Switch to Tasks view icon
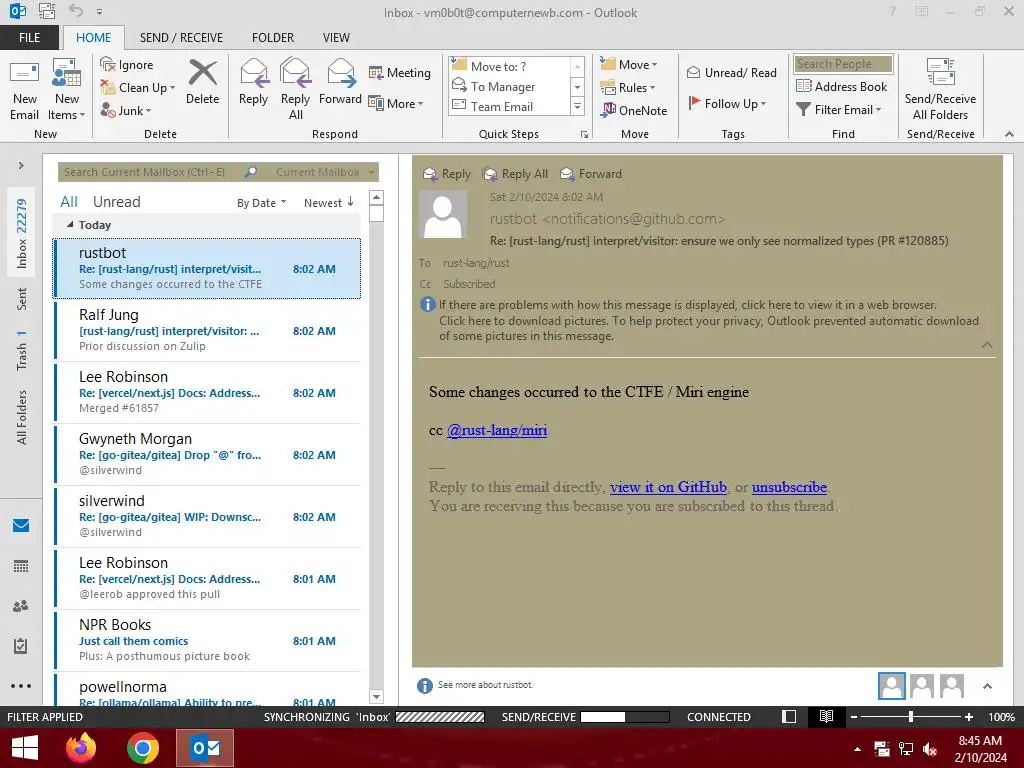This screenshot has height=768, width=1024. tap(21, 646)
